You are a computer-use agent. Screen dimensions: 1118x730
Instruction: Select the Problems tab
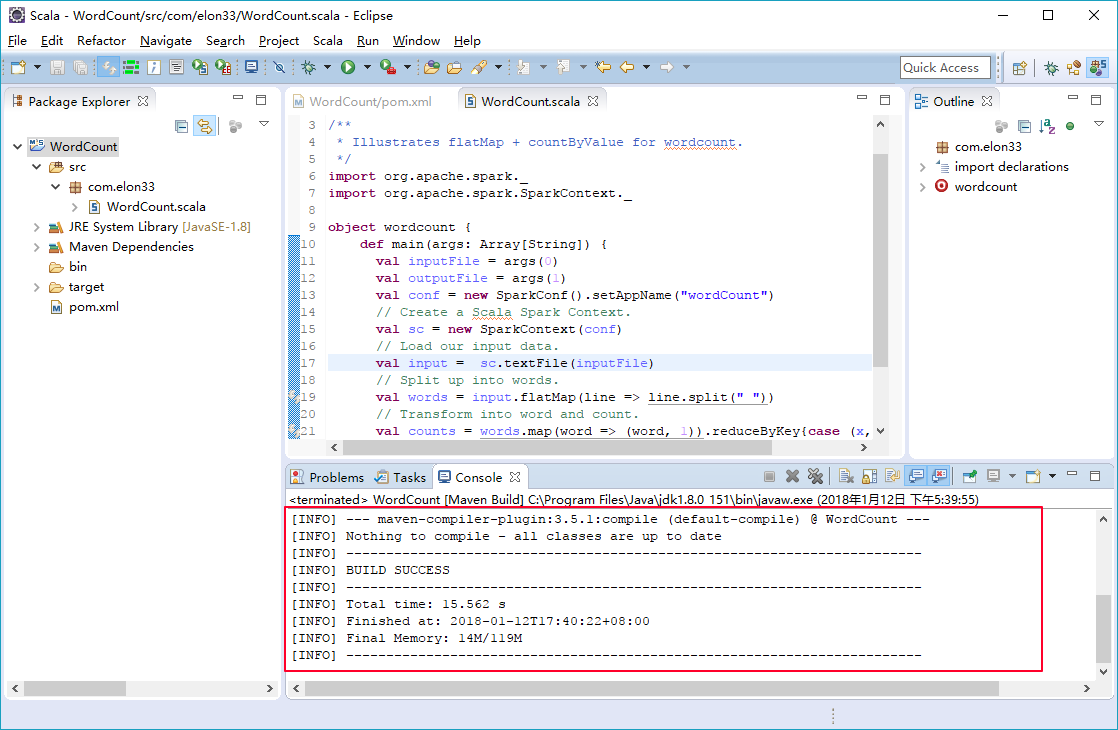[x=335, y=477]
